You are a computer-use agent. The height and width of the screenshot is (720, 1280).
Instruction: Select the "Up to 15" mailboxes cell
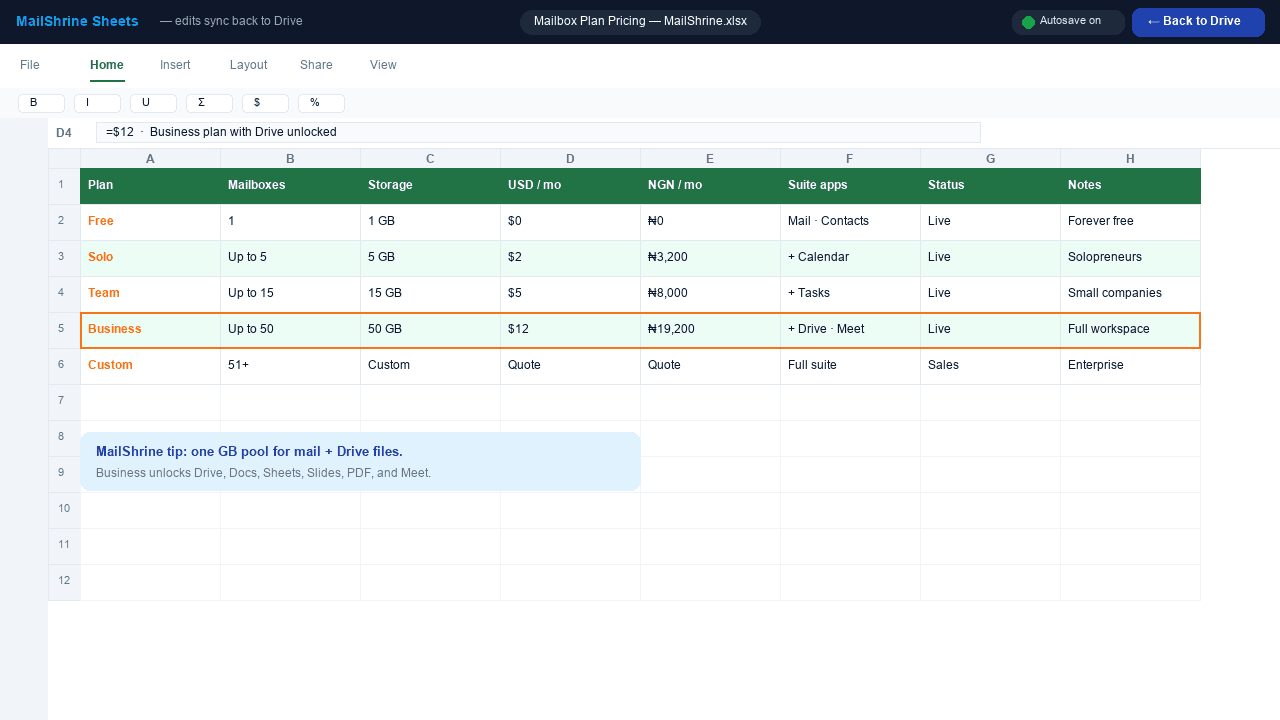click(290, 295)
